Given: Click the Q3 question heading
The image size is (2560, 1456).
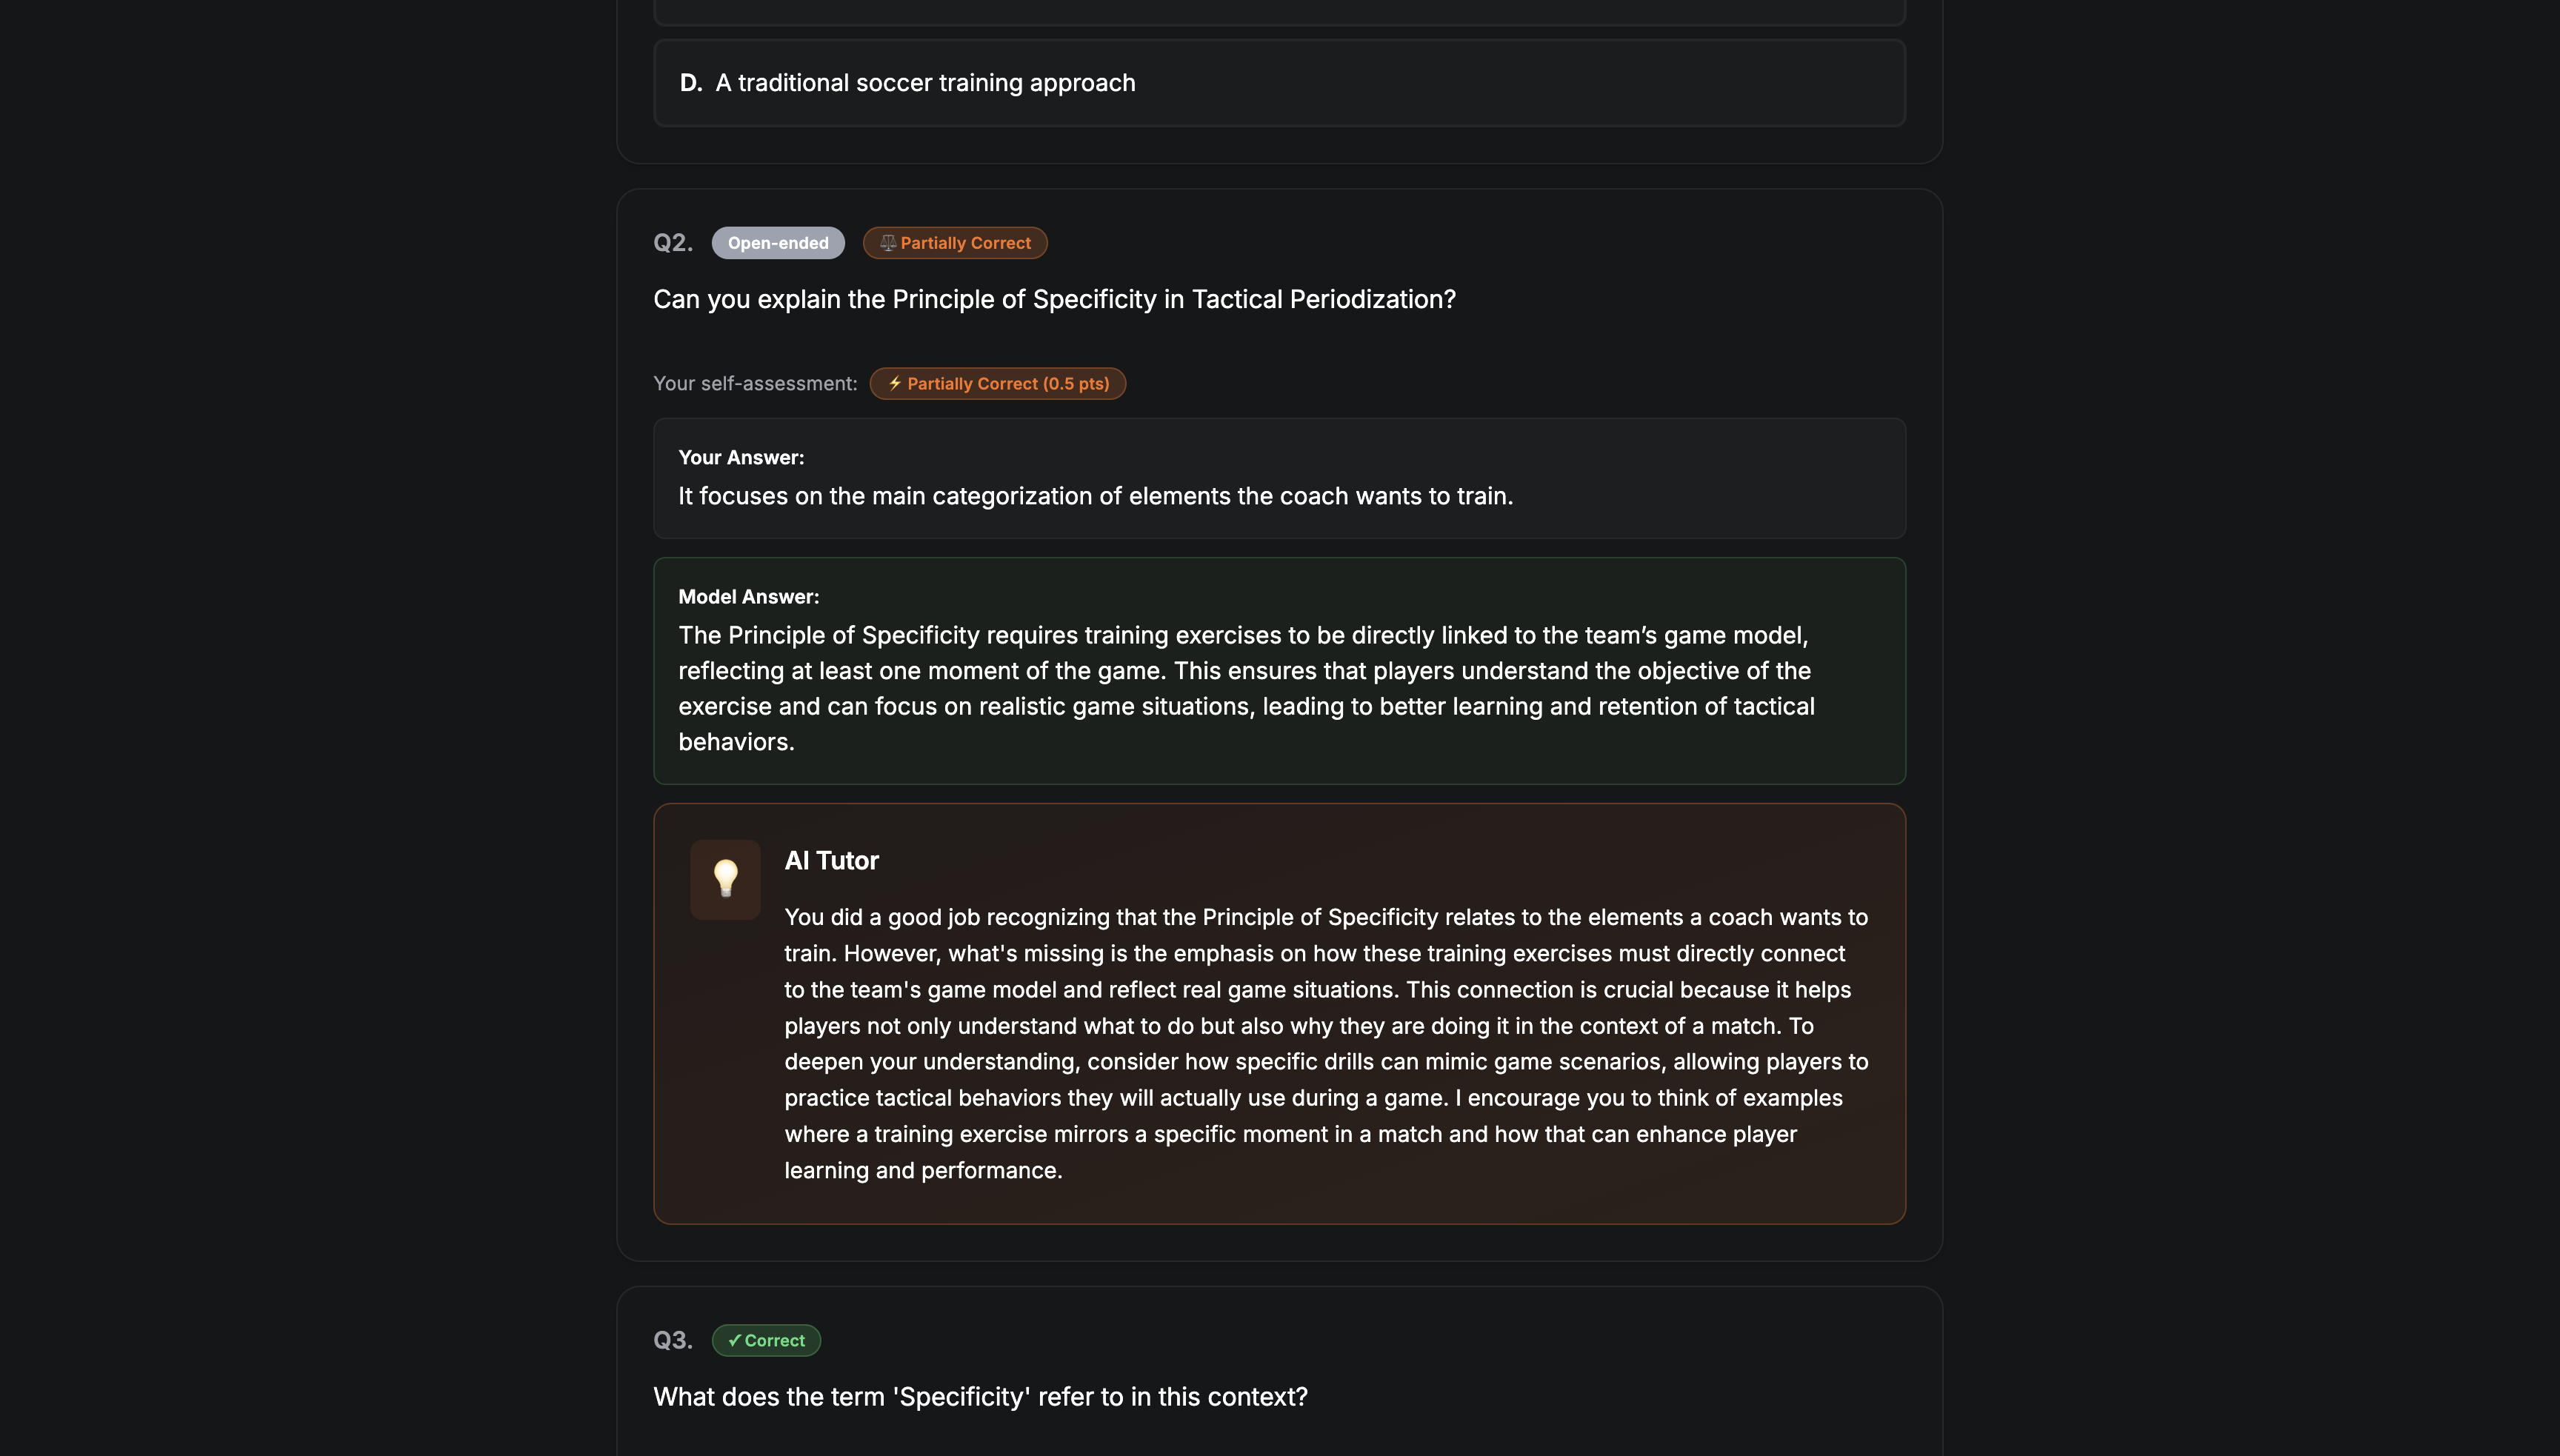Looking at the screenshot, I should 672,1339.
